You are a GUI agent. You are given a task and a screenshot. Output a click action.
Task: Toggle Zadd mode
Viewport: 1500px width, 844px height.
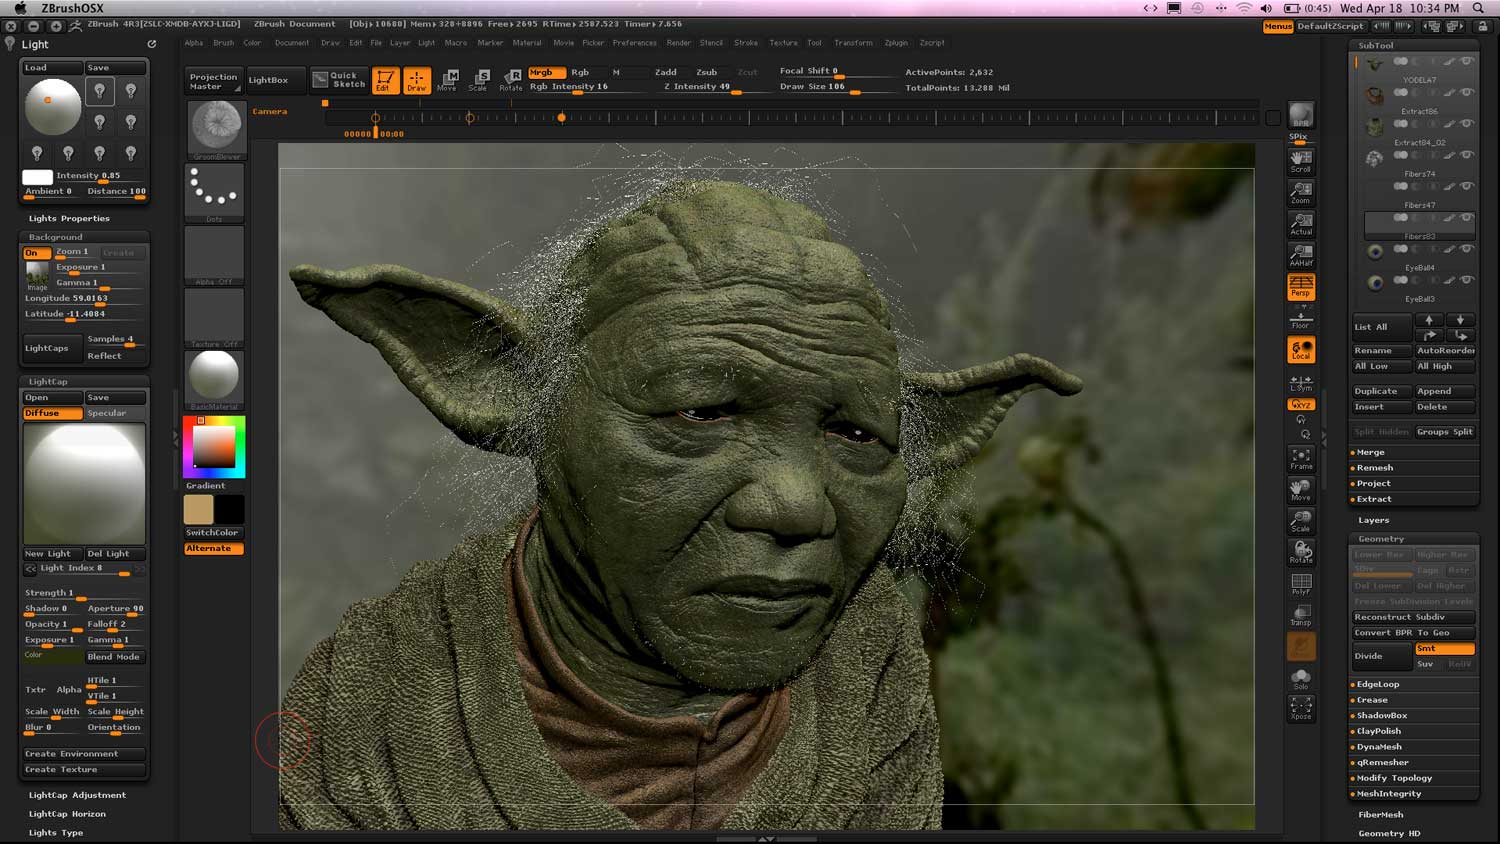666,72
